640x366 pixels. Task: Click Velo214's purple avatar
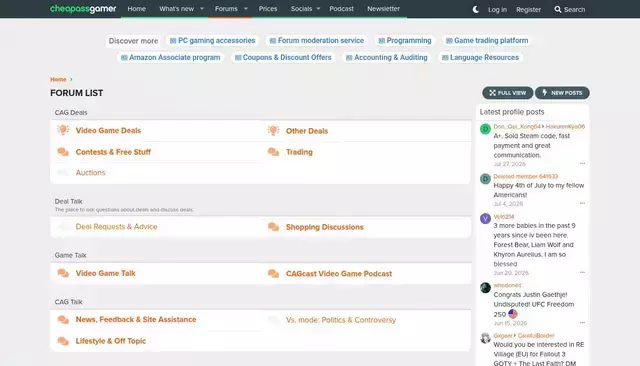click(x=485, y=218)
